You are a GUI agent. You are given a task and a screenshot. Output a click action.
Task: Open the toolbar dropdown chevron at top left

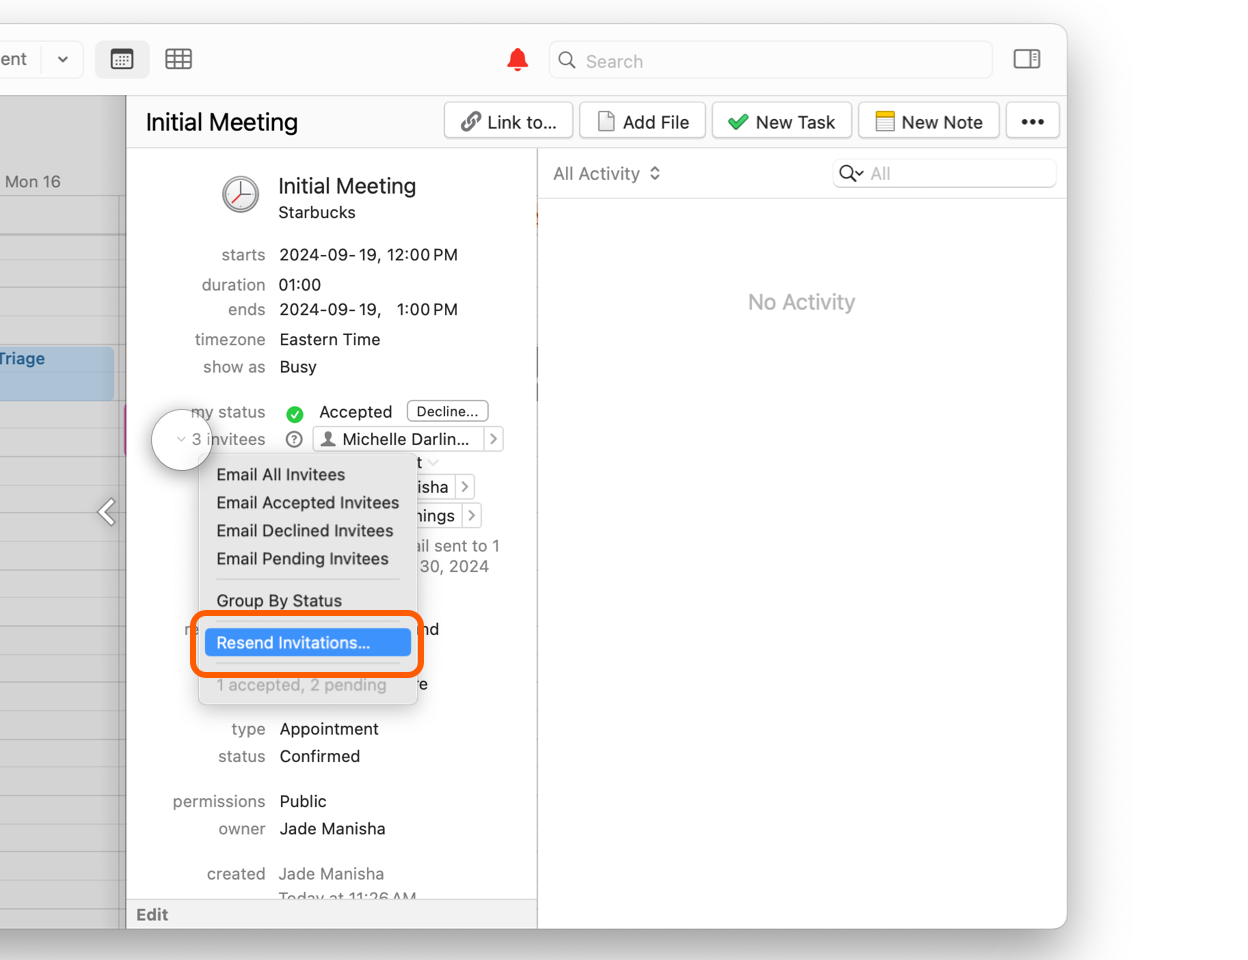[x=63, y=60]
